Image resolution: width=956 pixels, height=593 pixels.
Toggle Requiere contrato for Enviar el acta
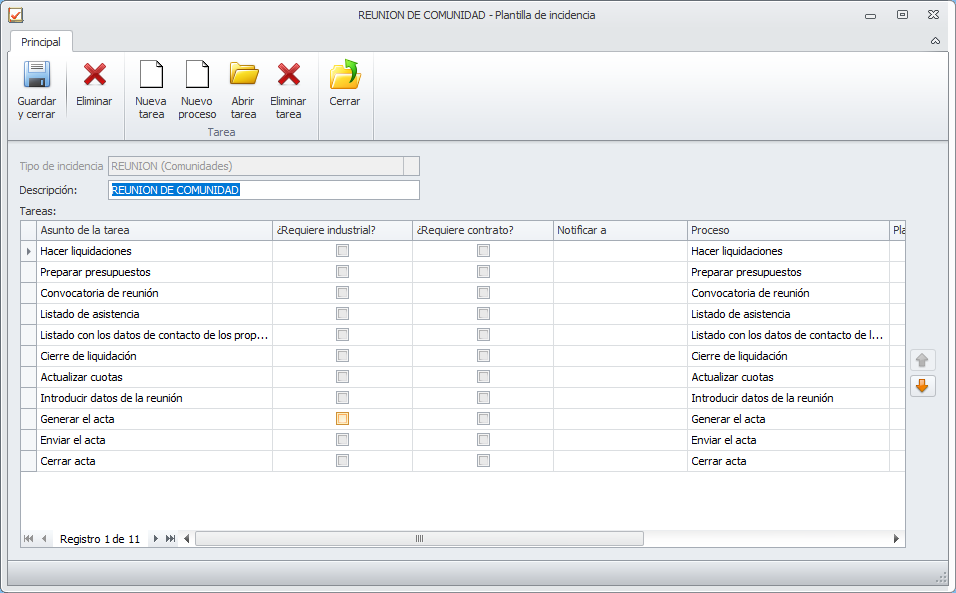tap(483, 440)
